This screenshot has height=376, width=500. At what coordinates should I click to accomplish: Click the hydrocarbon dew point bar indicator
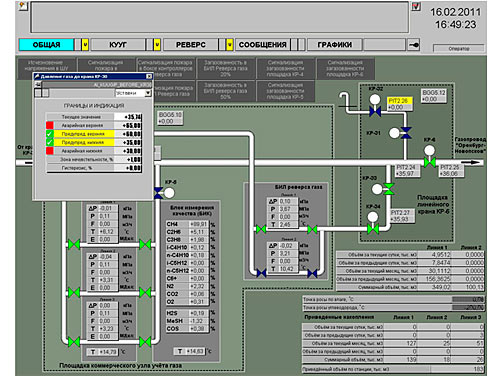click(468, 307)
